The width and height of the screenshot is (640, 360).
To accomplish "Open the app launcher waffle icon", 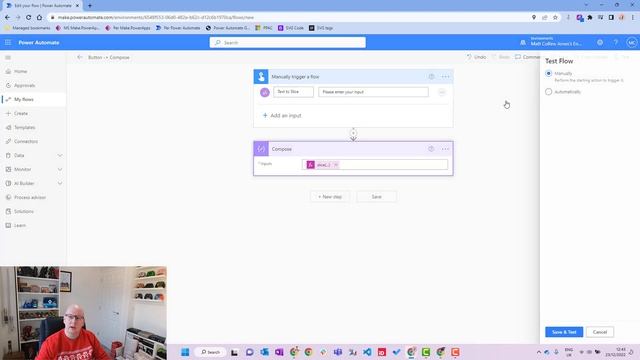I will tap(8, 42).
